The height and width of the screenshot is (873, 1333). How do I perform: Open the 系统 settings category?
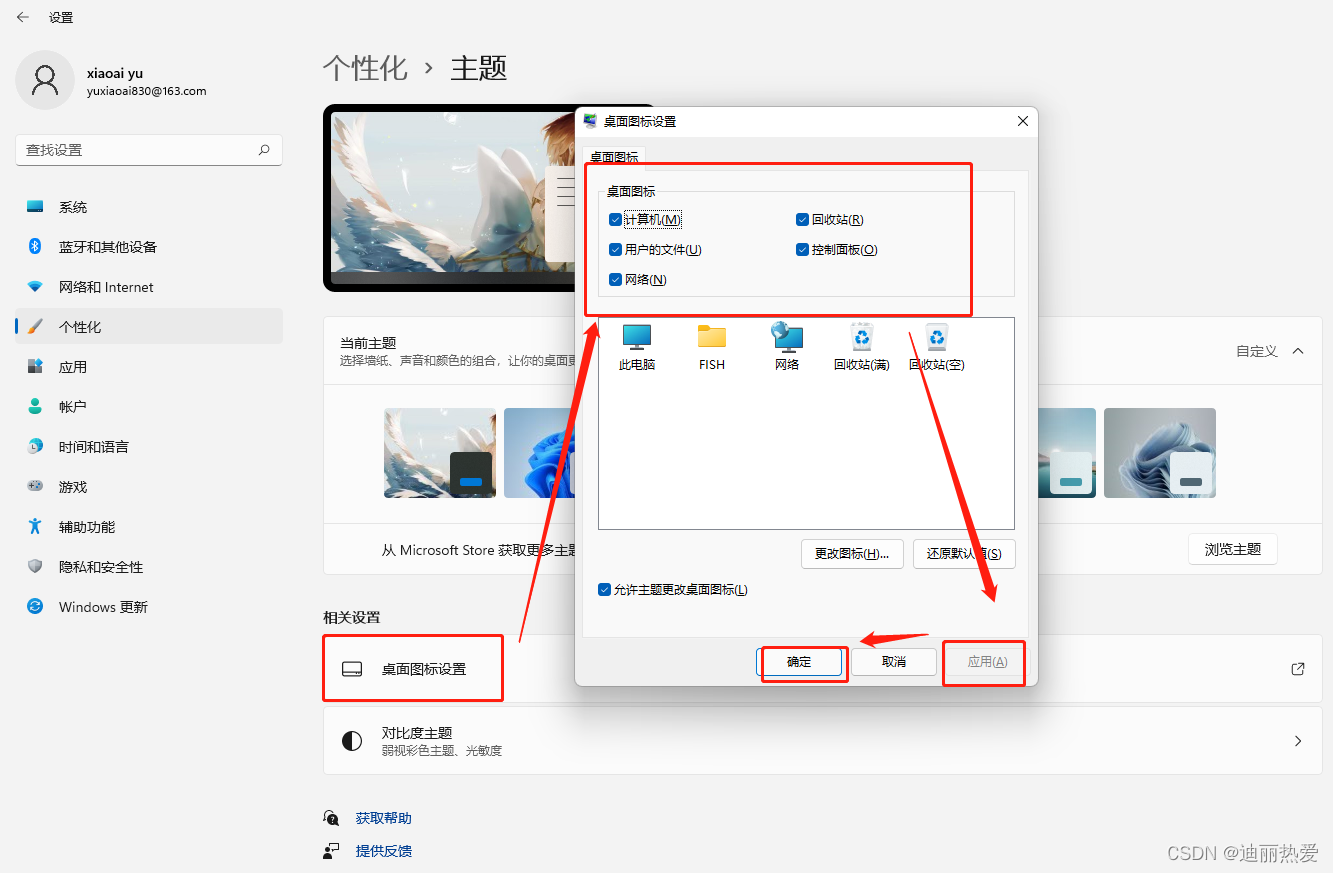149,207
